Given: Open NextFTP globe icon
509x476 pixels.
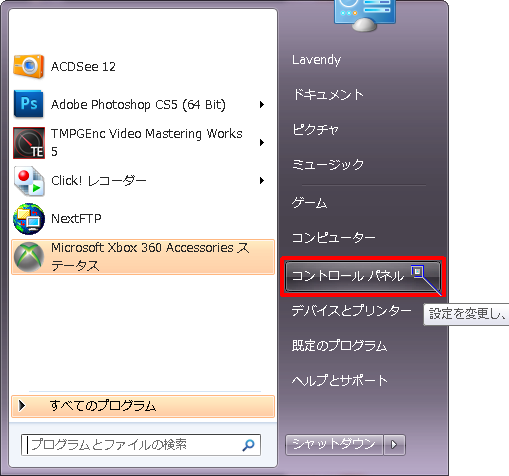Looking at the screenshot, I should tap(29, 219).
